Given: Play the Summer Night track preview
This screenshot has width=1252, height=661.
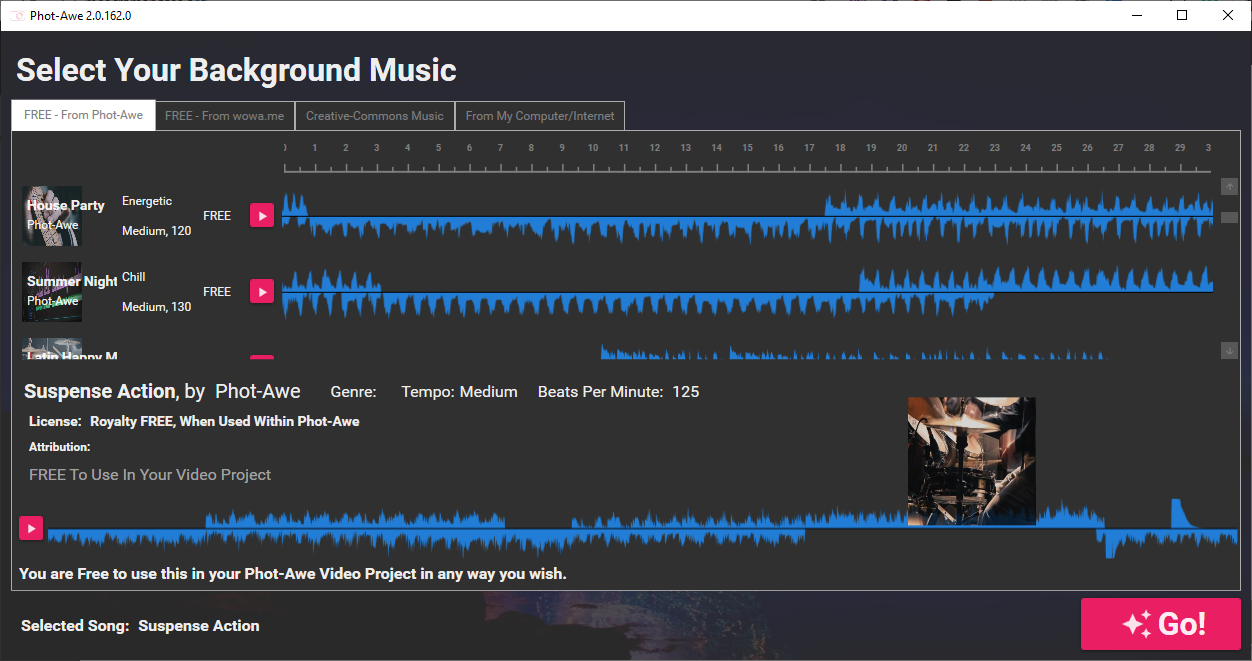Looking at the screenshot, I should [x=261, y=291].
